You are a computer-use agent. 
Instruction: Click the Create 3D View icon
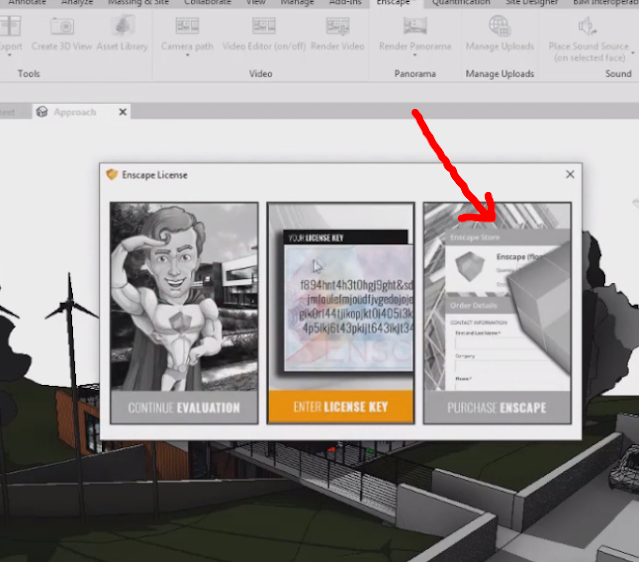pyautogui.click(x=62, y=26)
